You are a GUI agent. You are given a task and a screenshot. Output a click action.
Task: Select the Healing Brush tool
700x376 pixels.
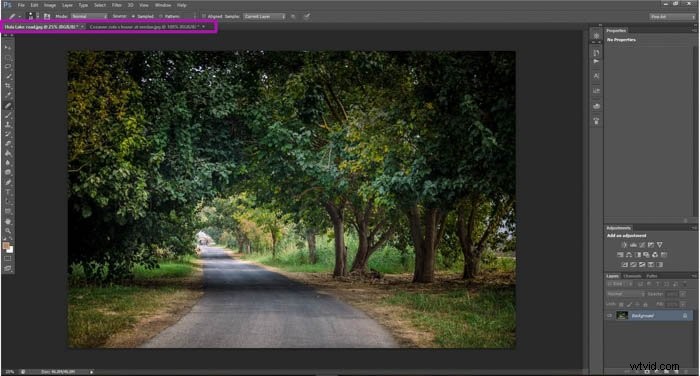(x=8, y=106)
